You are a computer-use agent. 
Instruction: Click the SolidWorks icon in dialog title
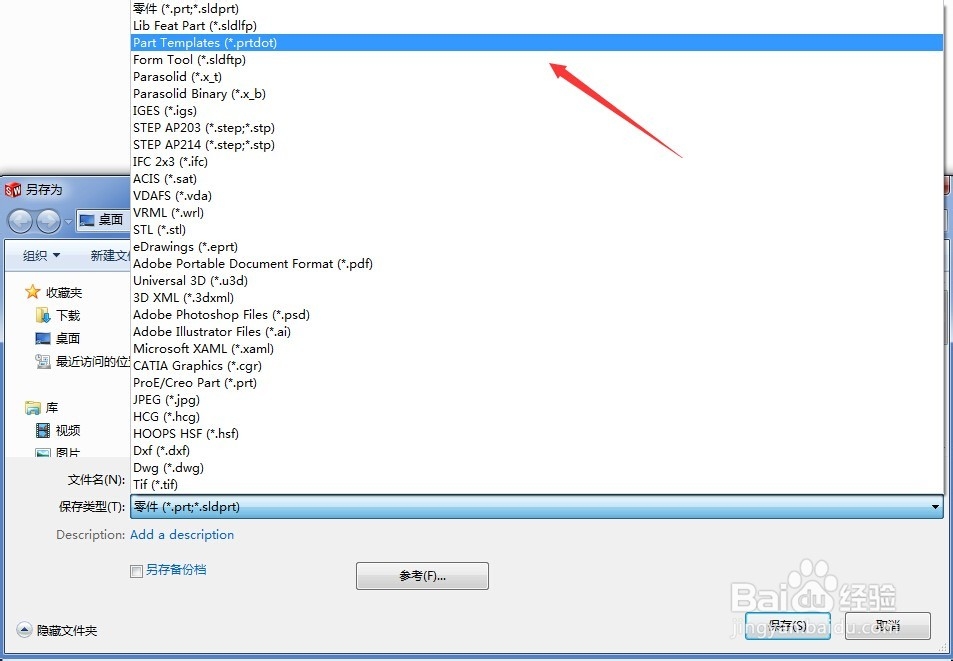13,190
